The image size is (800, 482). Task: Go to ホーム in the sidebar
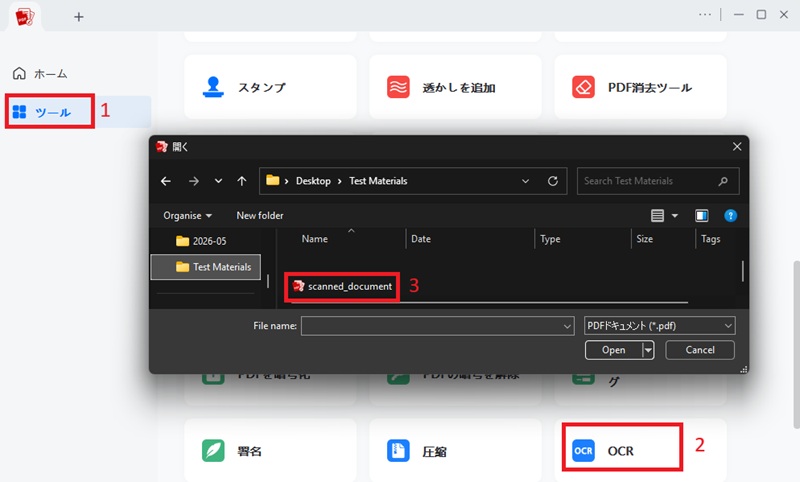coord(40,74)
